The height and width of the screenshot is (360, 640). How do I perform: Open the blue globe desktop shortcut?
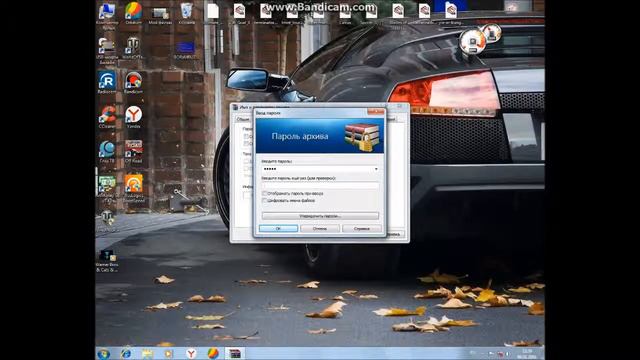pos(107,152)
